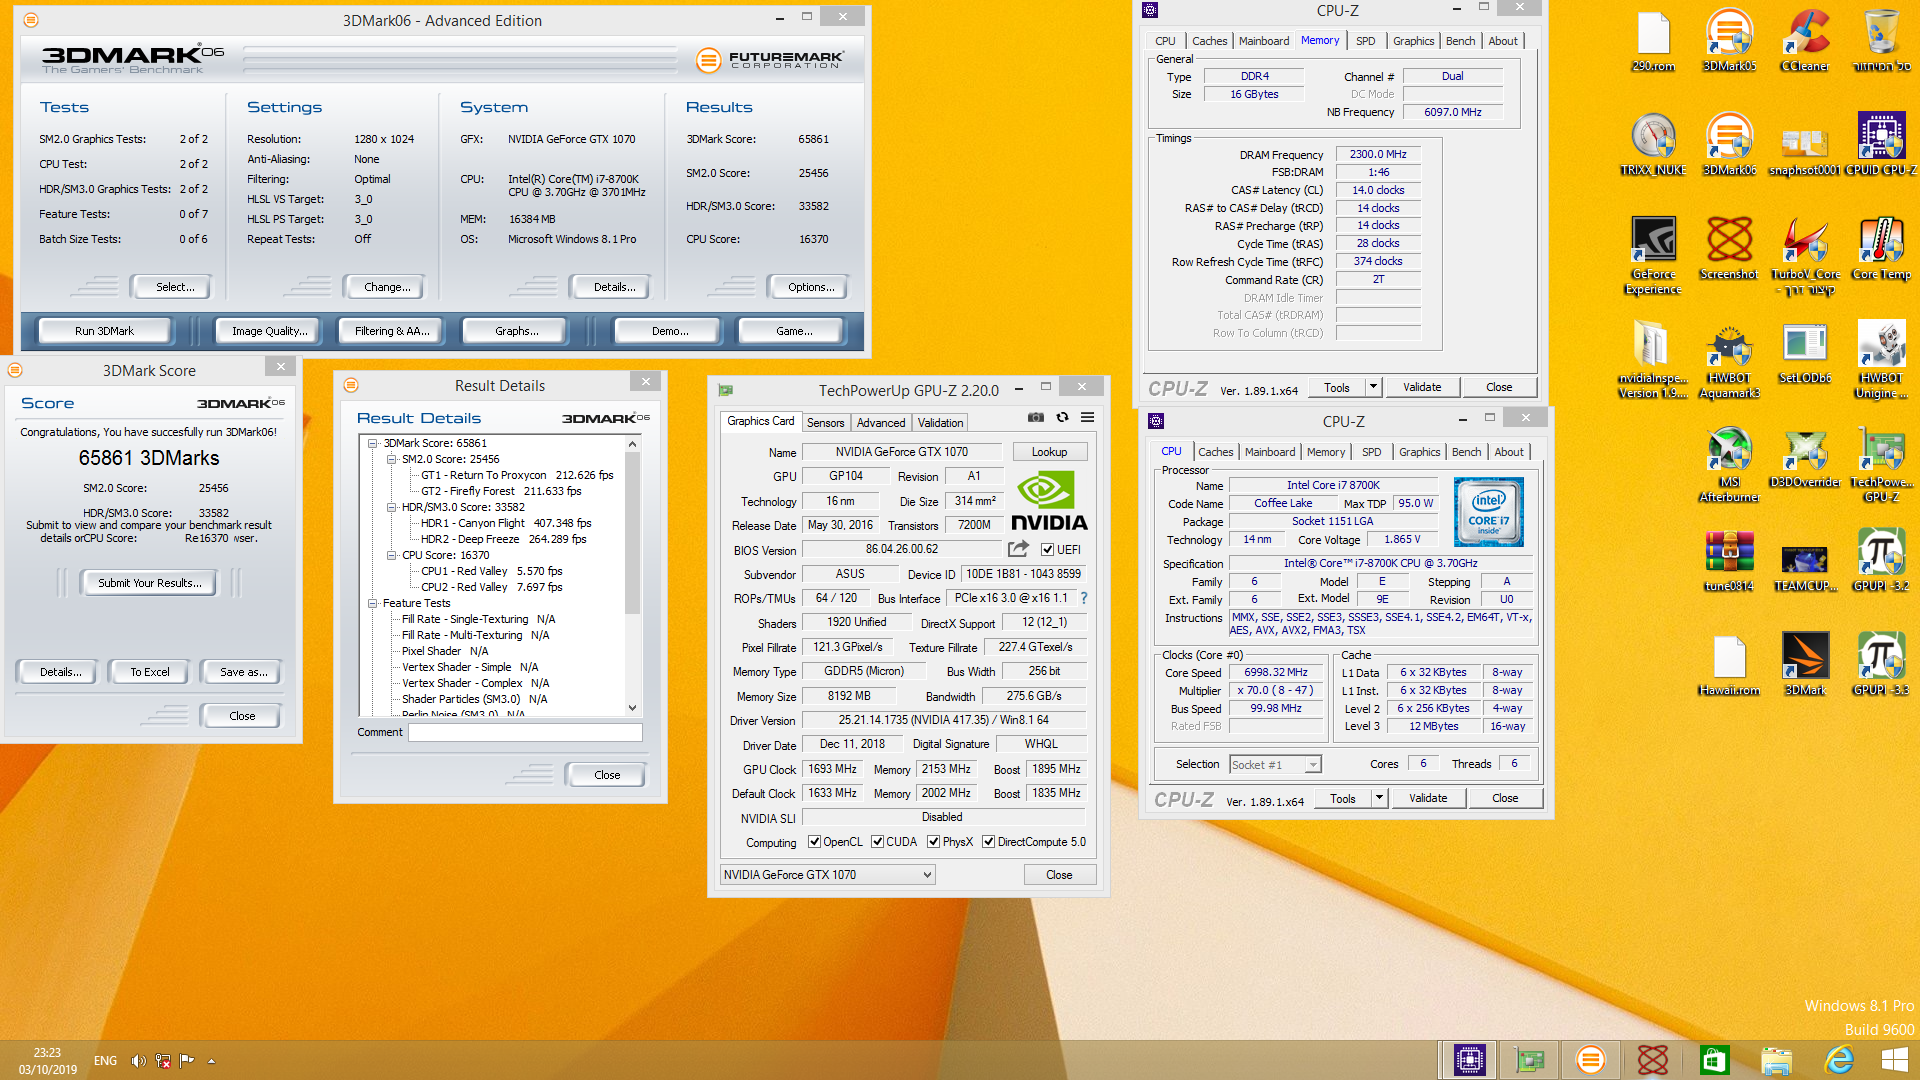Open GPU-Z hamburger menu icon
Viewport: 1920px width, 1080px height.
coord(1087,418)
